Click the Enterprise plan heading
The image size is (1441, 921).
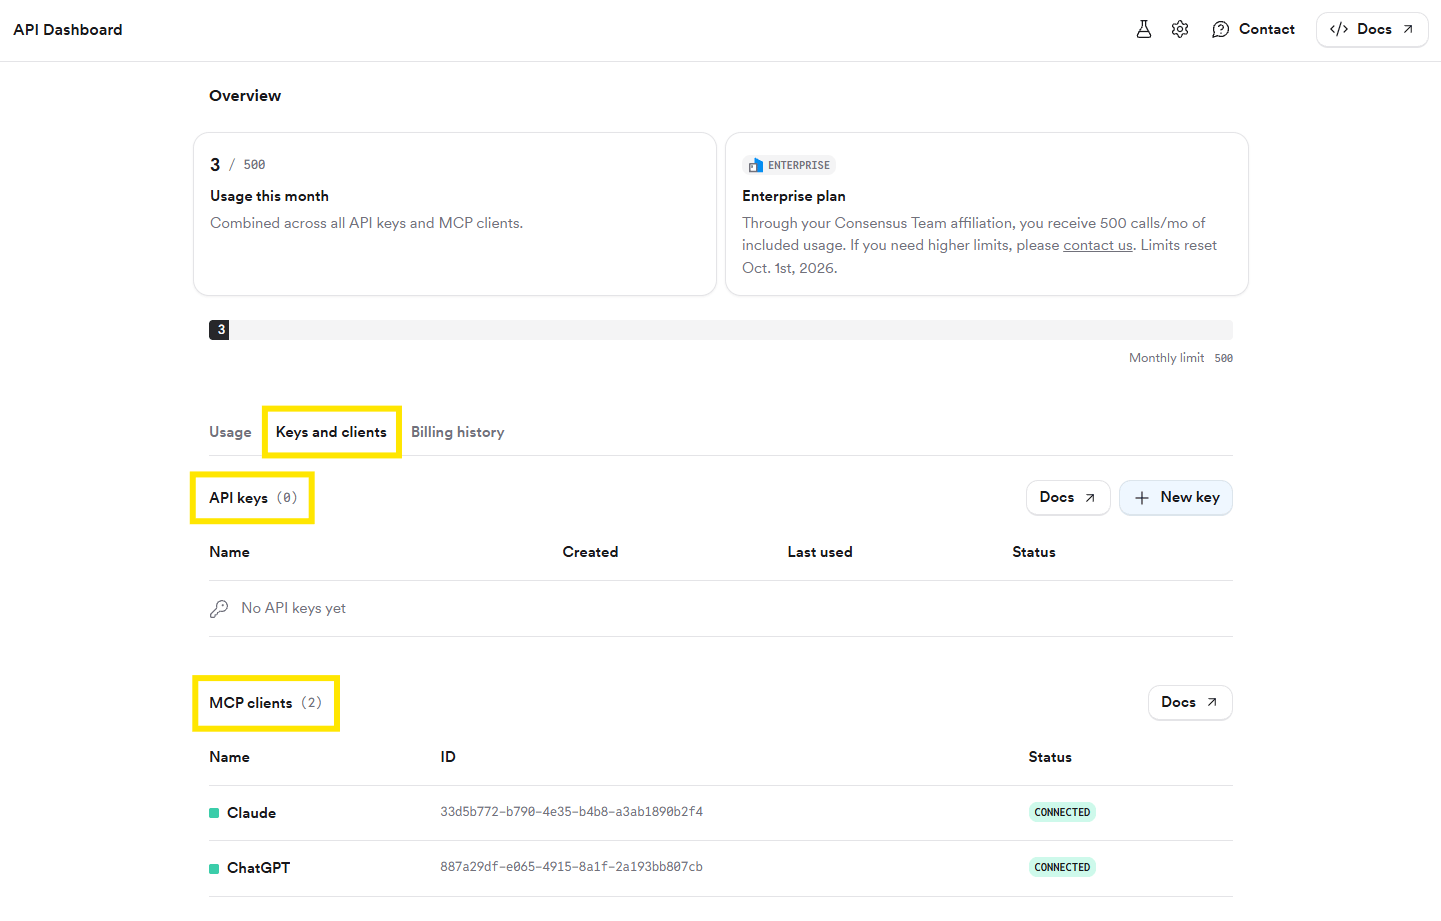794,196
